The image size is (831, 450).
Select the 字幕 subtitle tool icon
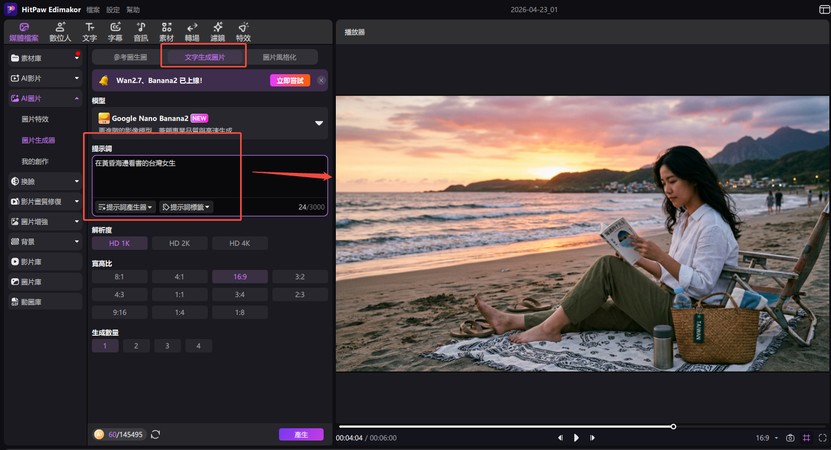pyautogui.click(x=116, y=30)
